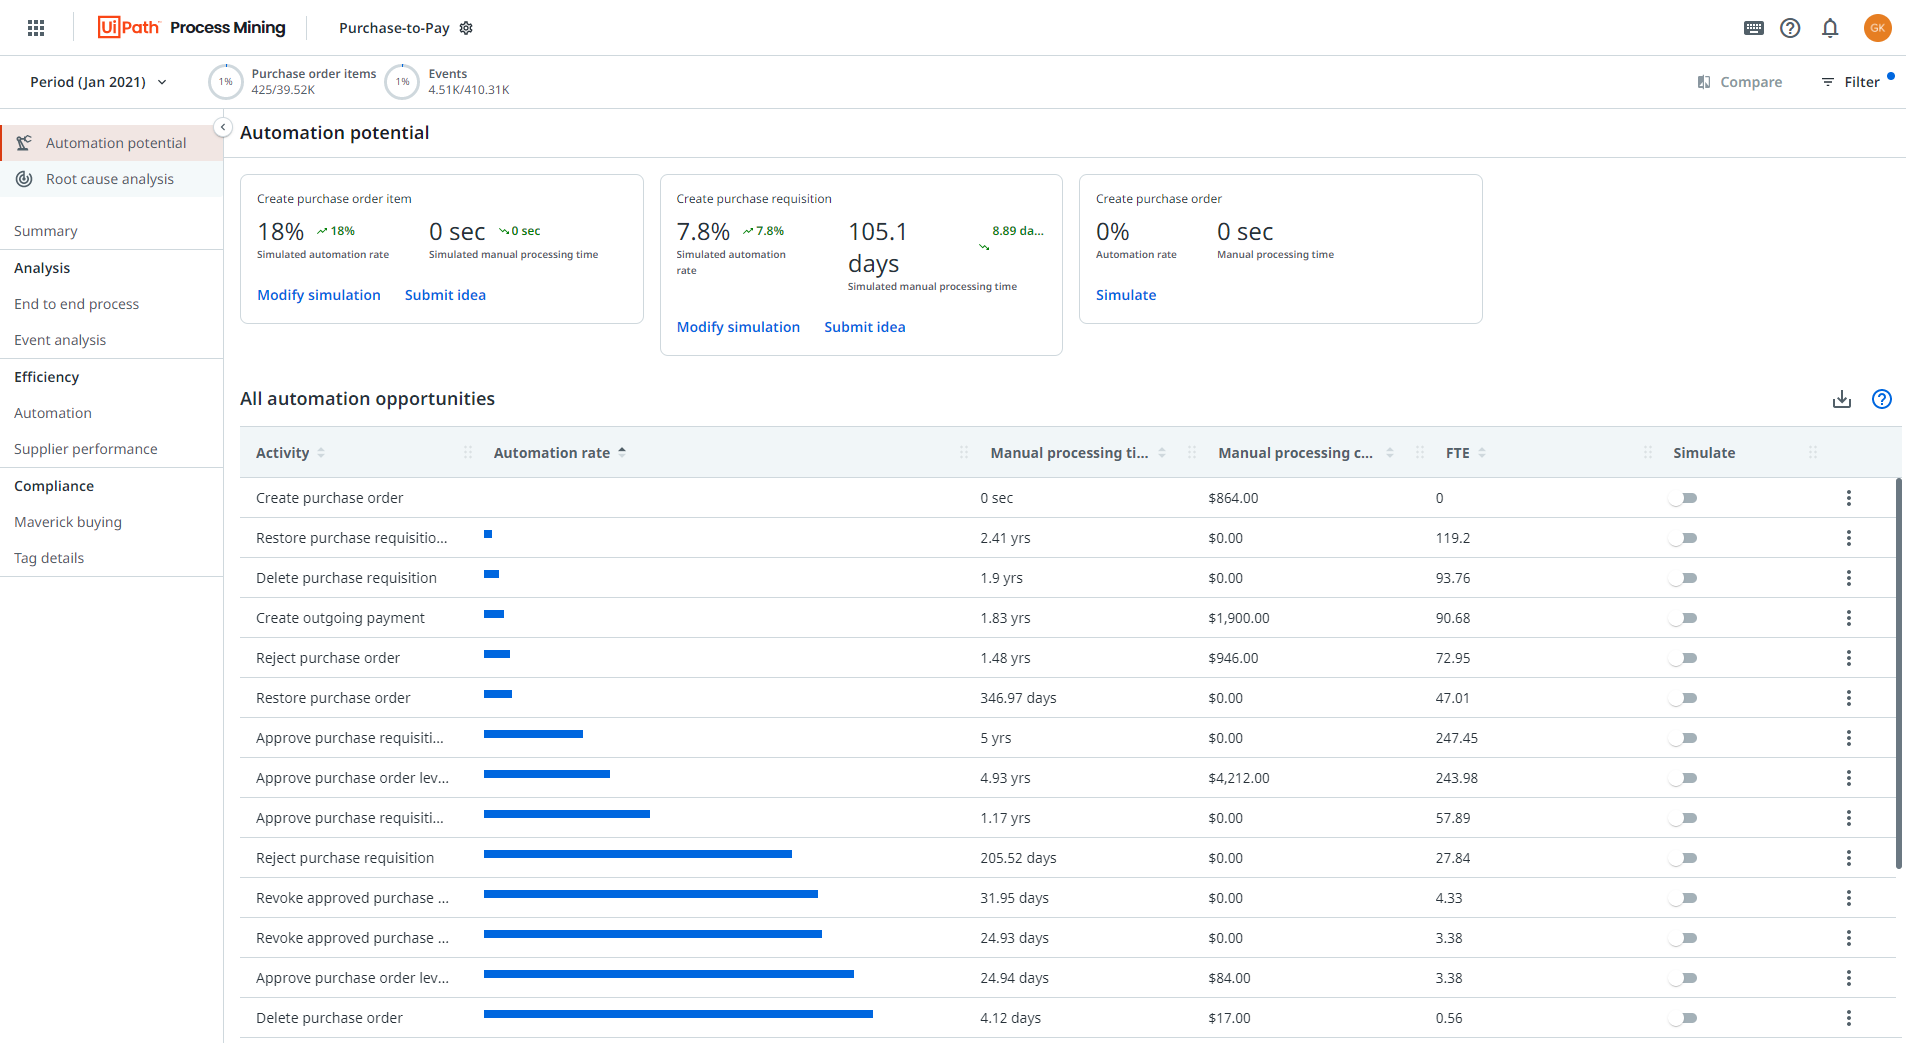Click automation rate bar for Delete purchase order
The image size is (1906, 1043).
coord(678,1014)
